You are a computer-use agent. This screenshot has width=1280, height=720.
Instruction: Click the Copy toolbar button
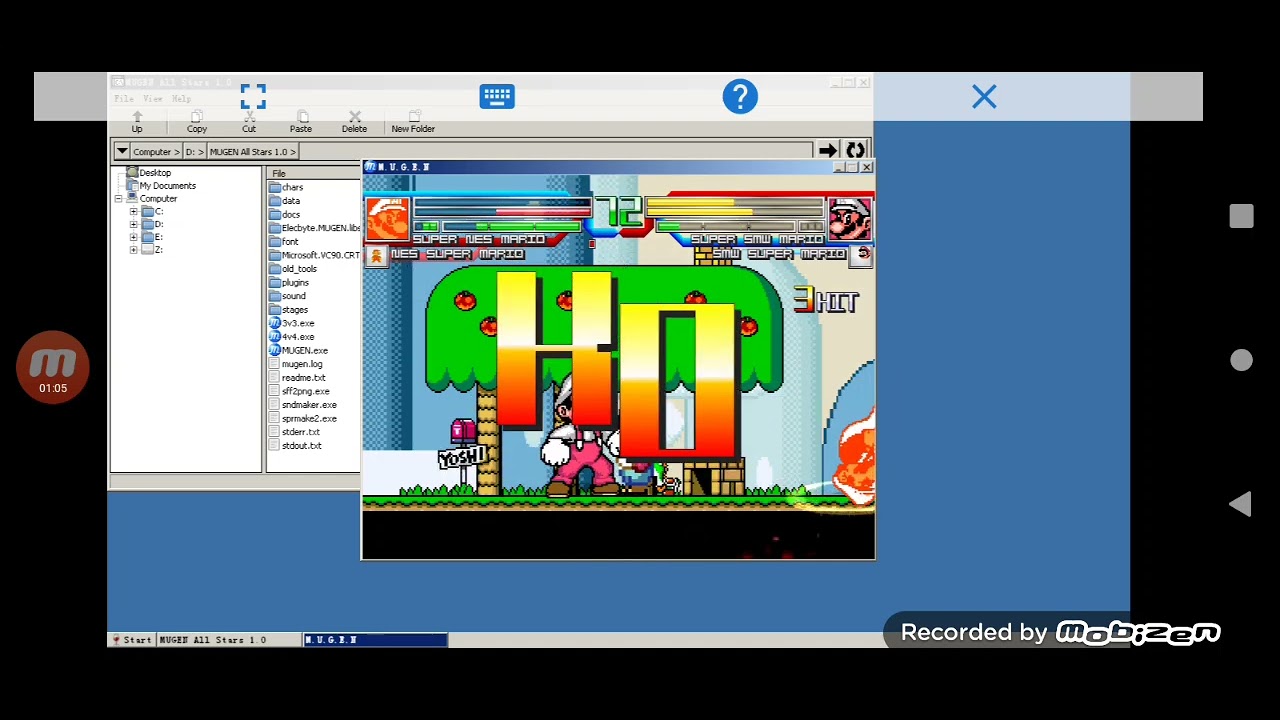coord(197,122)
